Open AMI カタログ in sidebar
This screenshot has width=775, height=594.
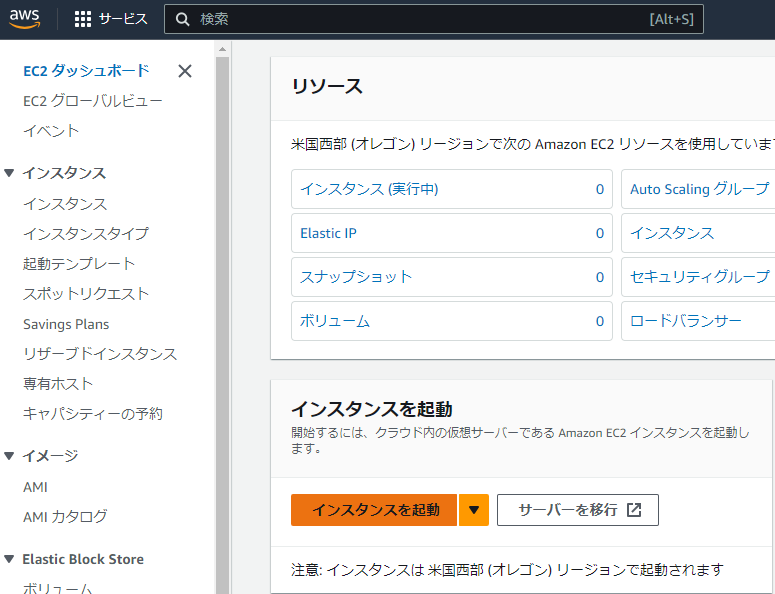point(65,517)
